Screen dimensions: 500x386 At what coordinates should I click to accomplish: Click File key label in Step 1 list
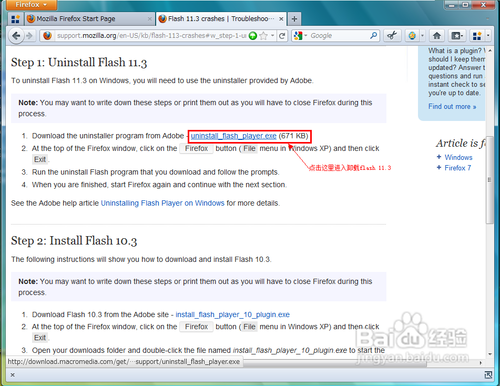coord(249,148)
